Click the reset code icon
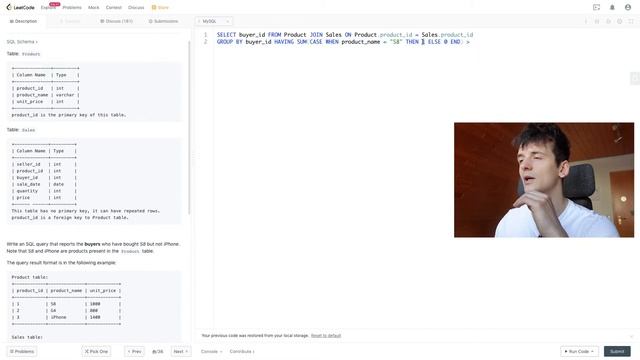 [608, 21]
